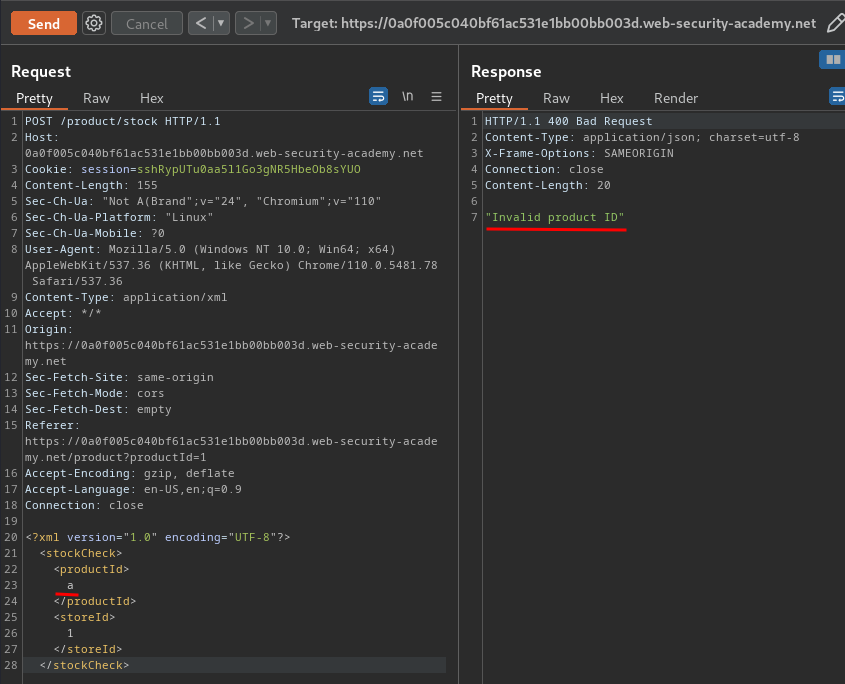Open the forward history dropdown arrow
845x684 pixels.
coord(268,23)
